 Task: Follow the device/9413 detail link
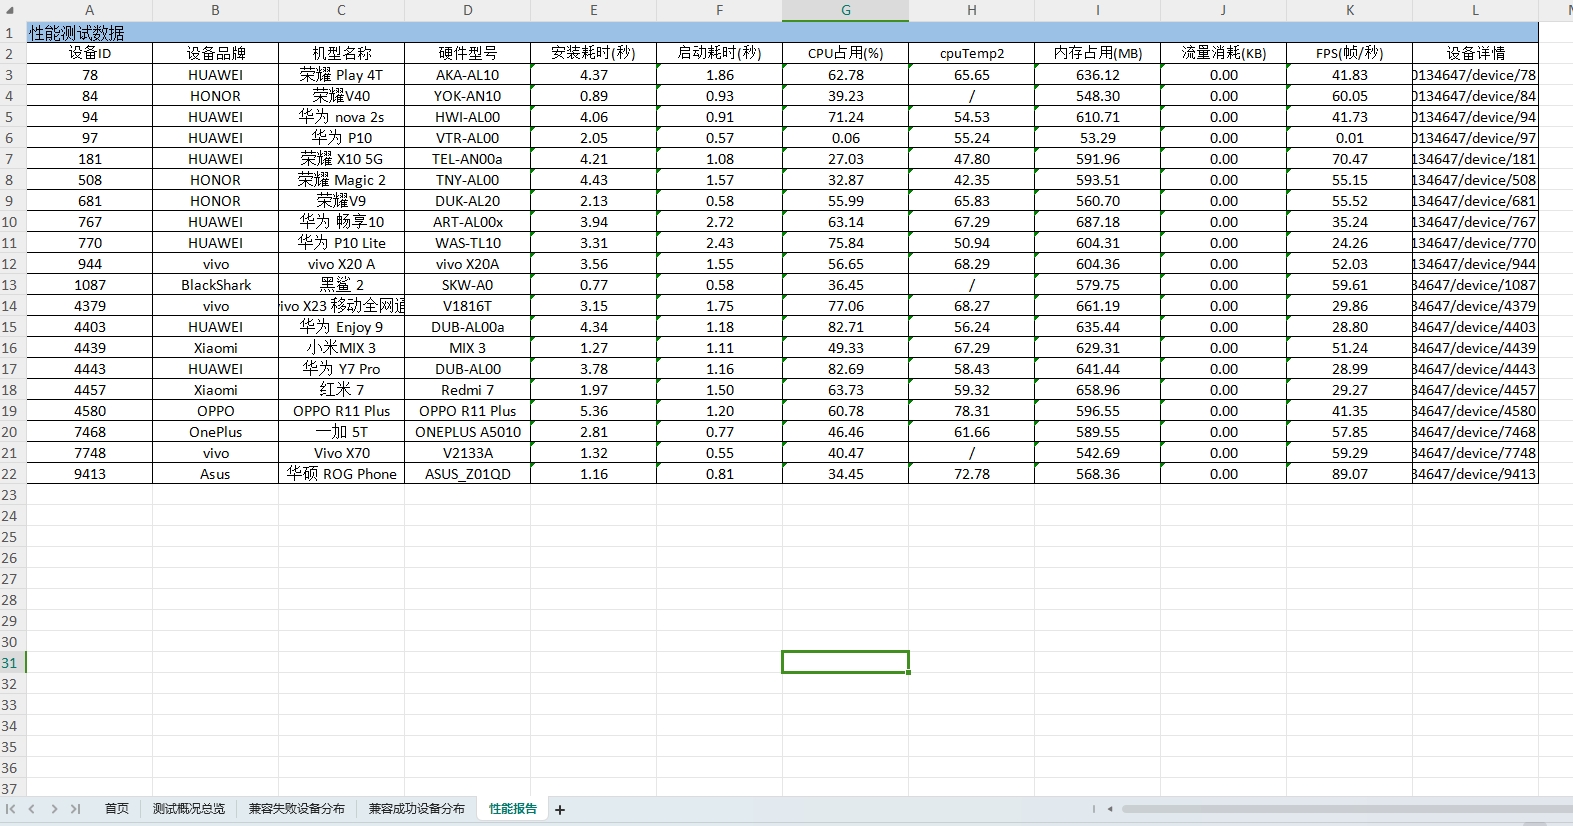coord(1475,474)
